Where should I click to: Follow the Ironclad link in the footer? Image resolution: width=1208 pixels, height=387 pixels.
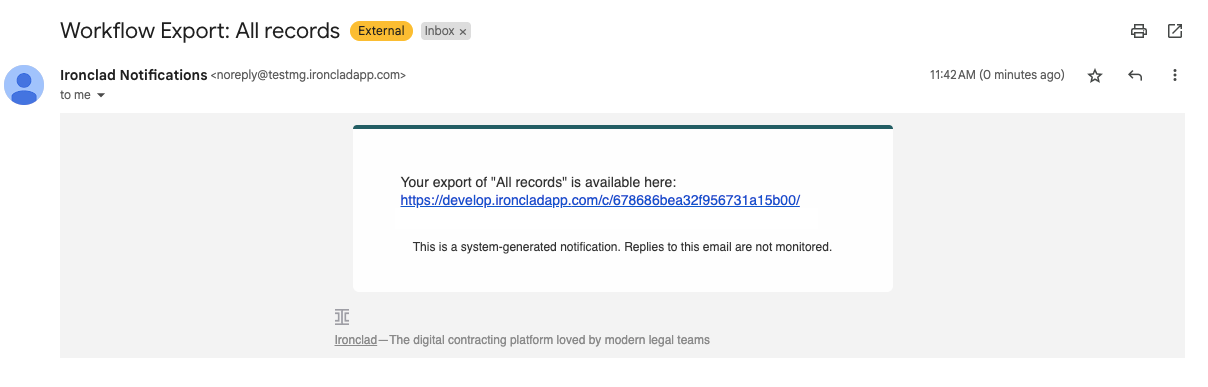[356, 340]
